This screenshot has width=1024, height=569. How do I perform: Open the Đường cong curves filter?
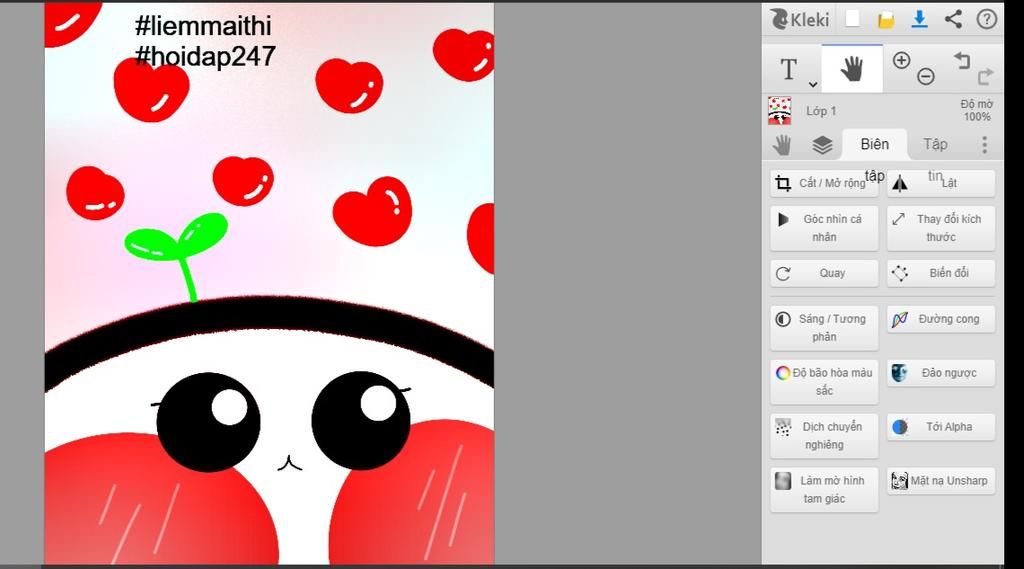coord(941,319)
